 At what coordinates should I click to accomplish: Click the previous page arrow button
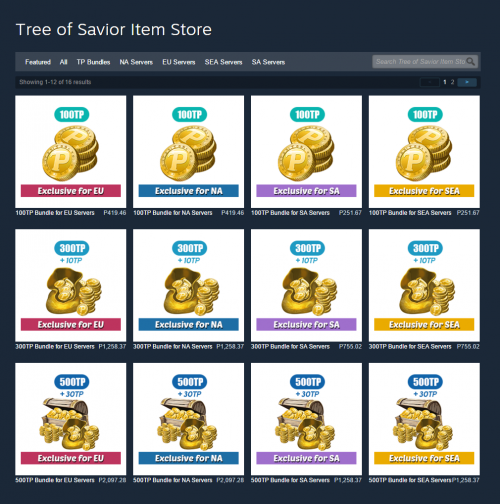pos(430,82)
